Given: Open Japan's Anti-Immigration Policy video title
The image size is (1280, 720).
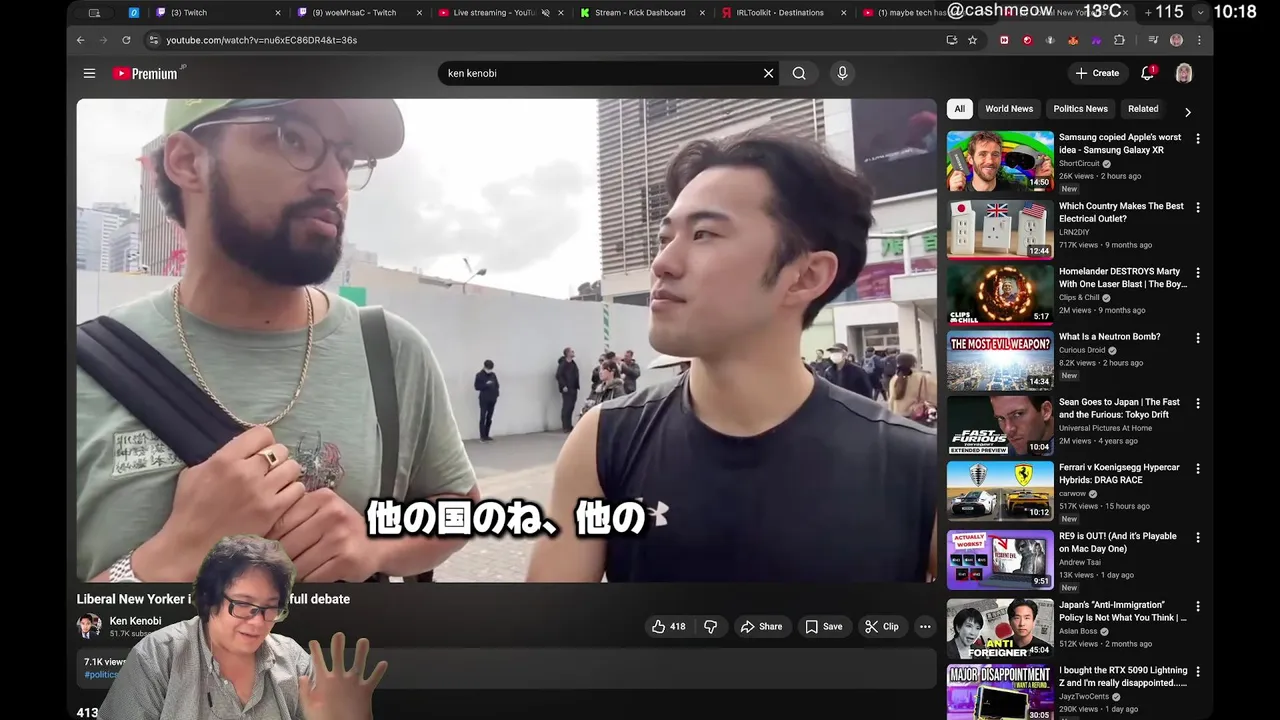Looking at the screenshot, I should coord(1123,611).
